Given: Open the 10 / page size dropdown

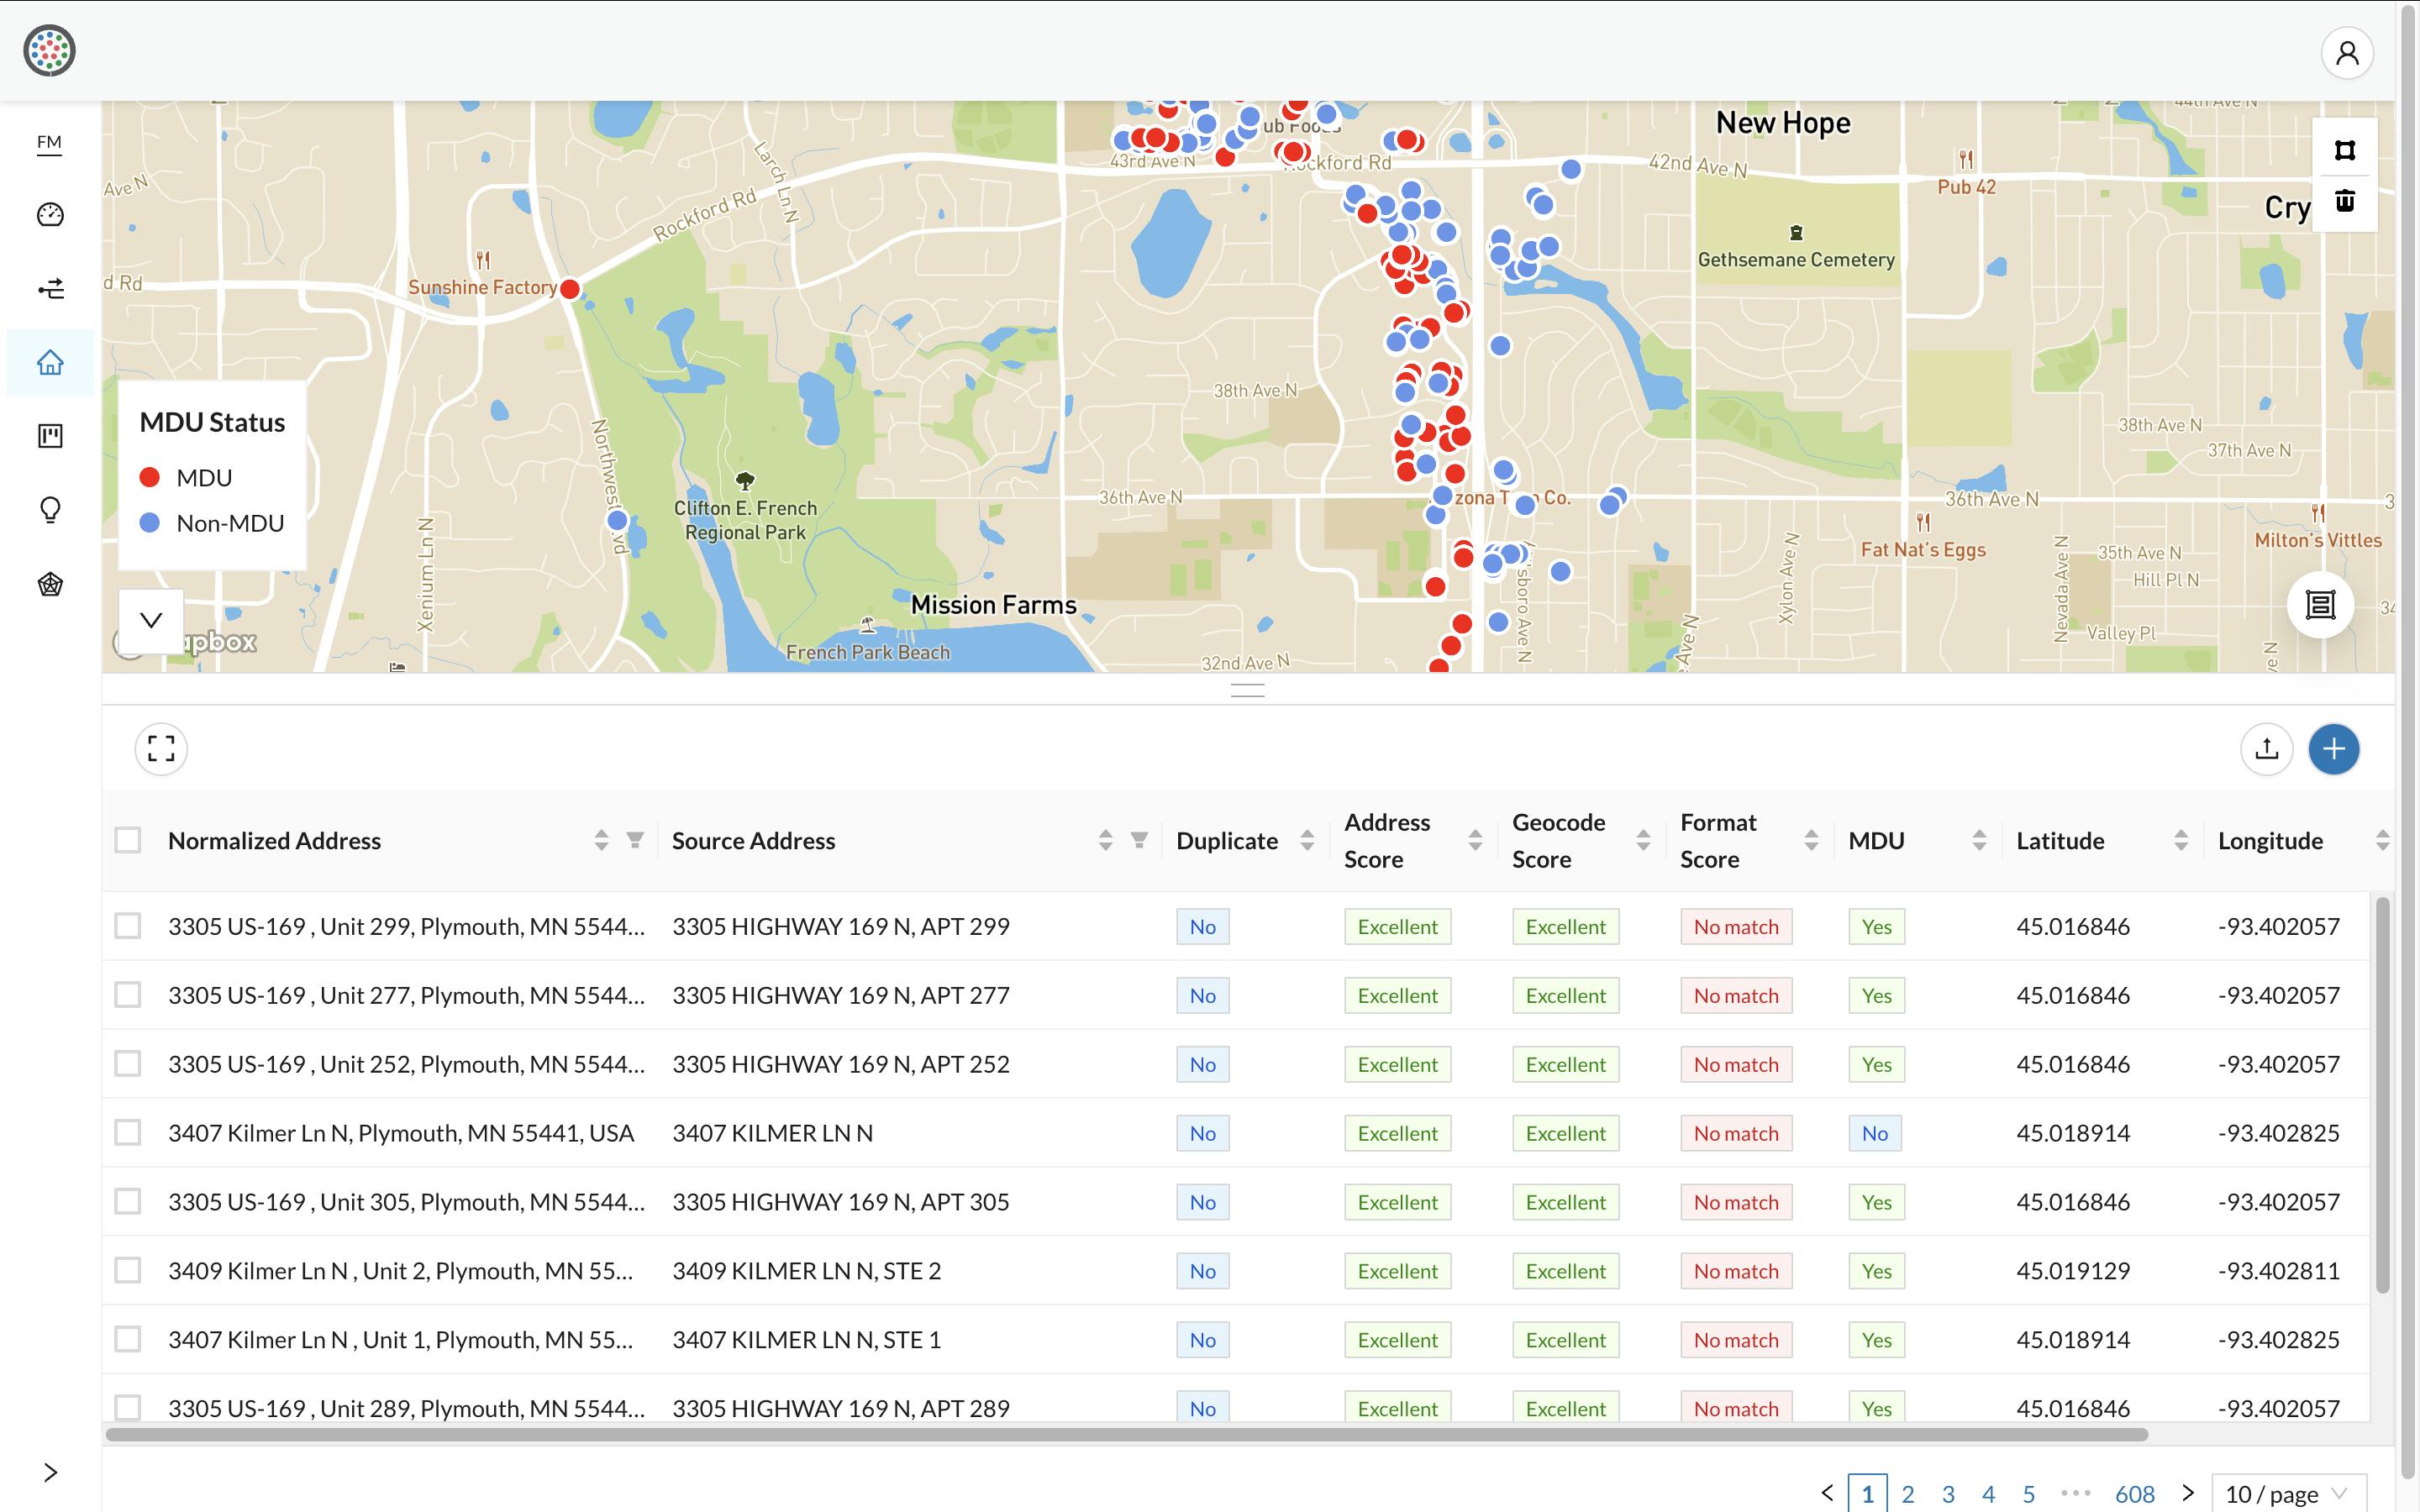Looking at the screenshot, I should pyautogui.click(x=2288, y=1494).
